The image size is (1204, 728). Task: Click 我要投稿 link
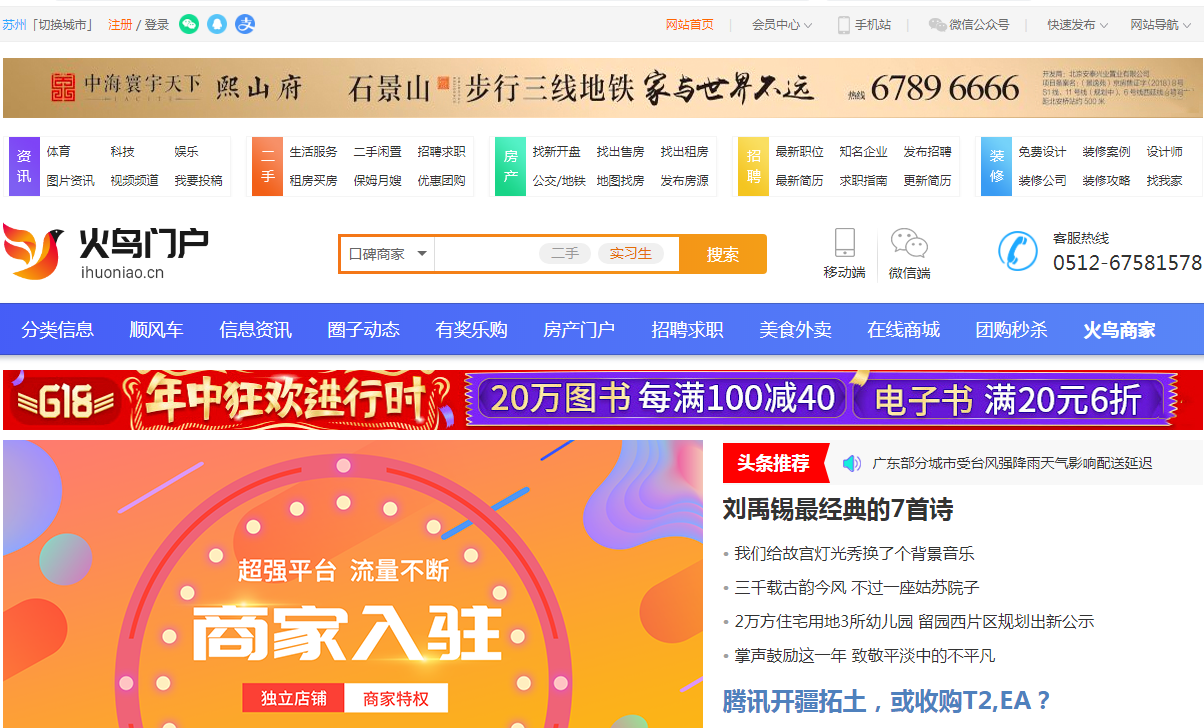(x=198, y=181)
